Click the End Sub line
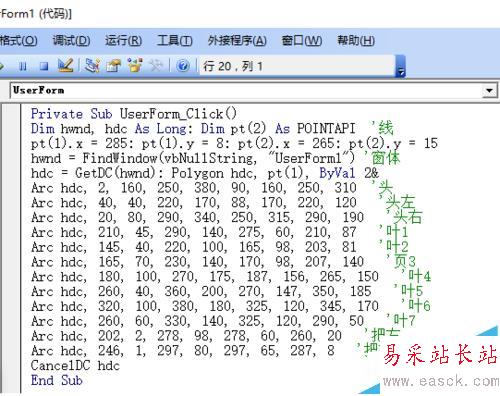The height and width of the screenshot is (396, 500). point(57,380)
